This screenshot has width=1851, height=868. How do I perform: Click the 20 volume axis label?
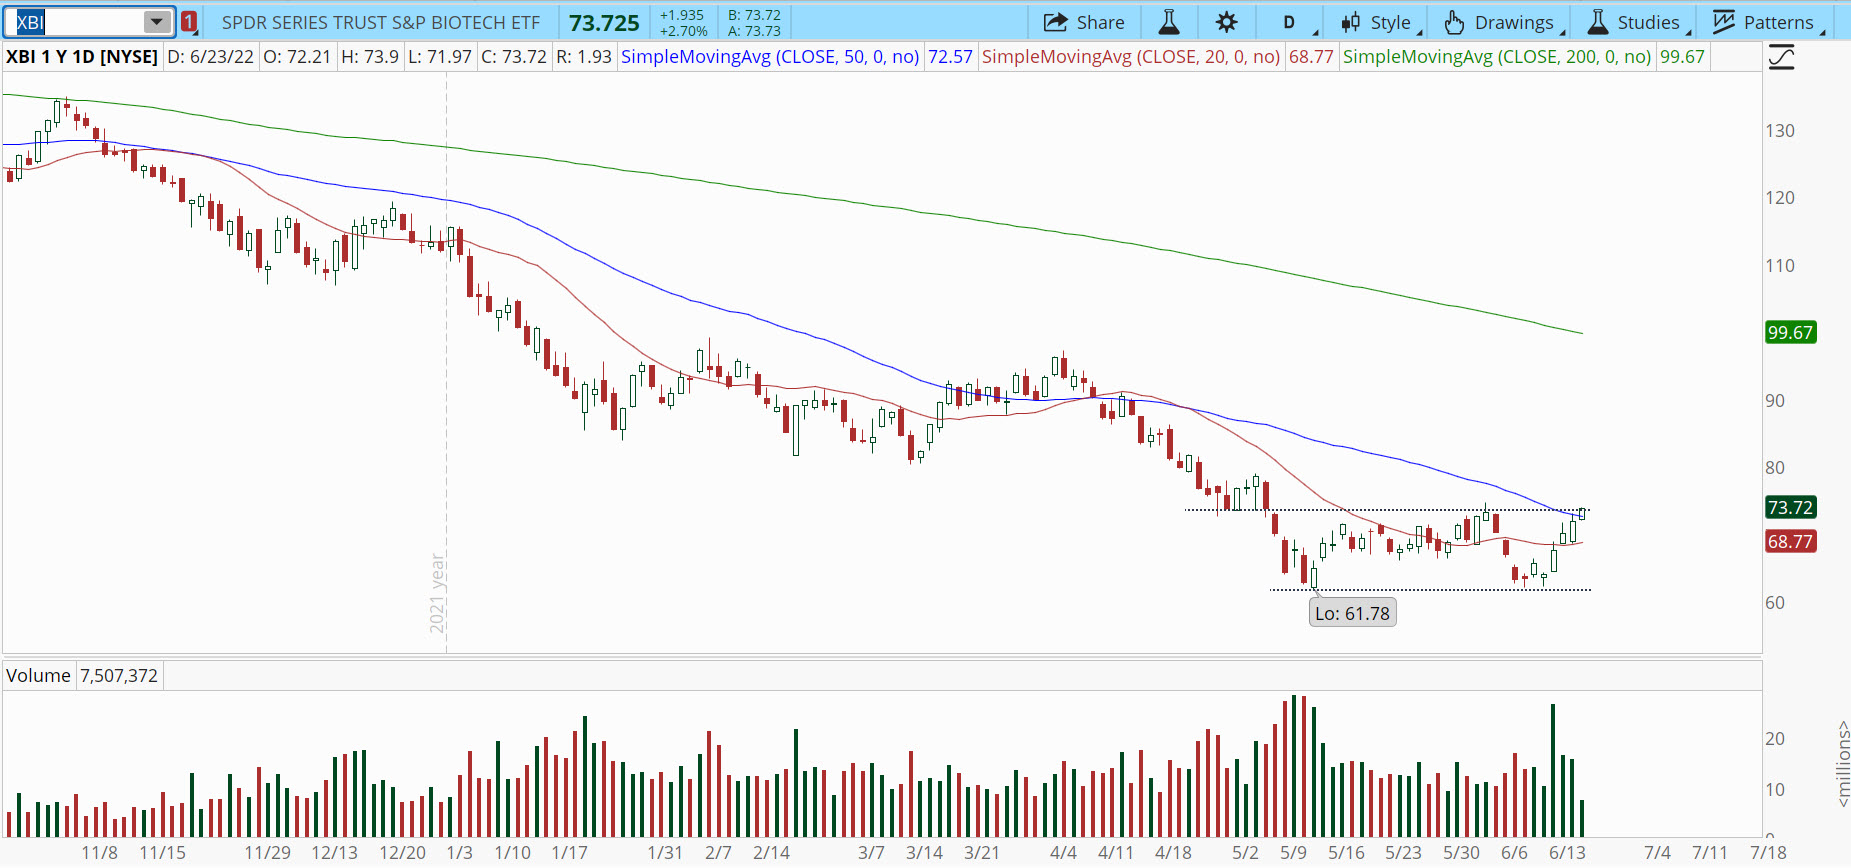click(x=1775, y=739)
